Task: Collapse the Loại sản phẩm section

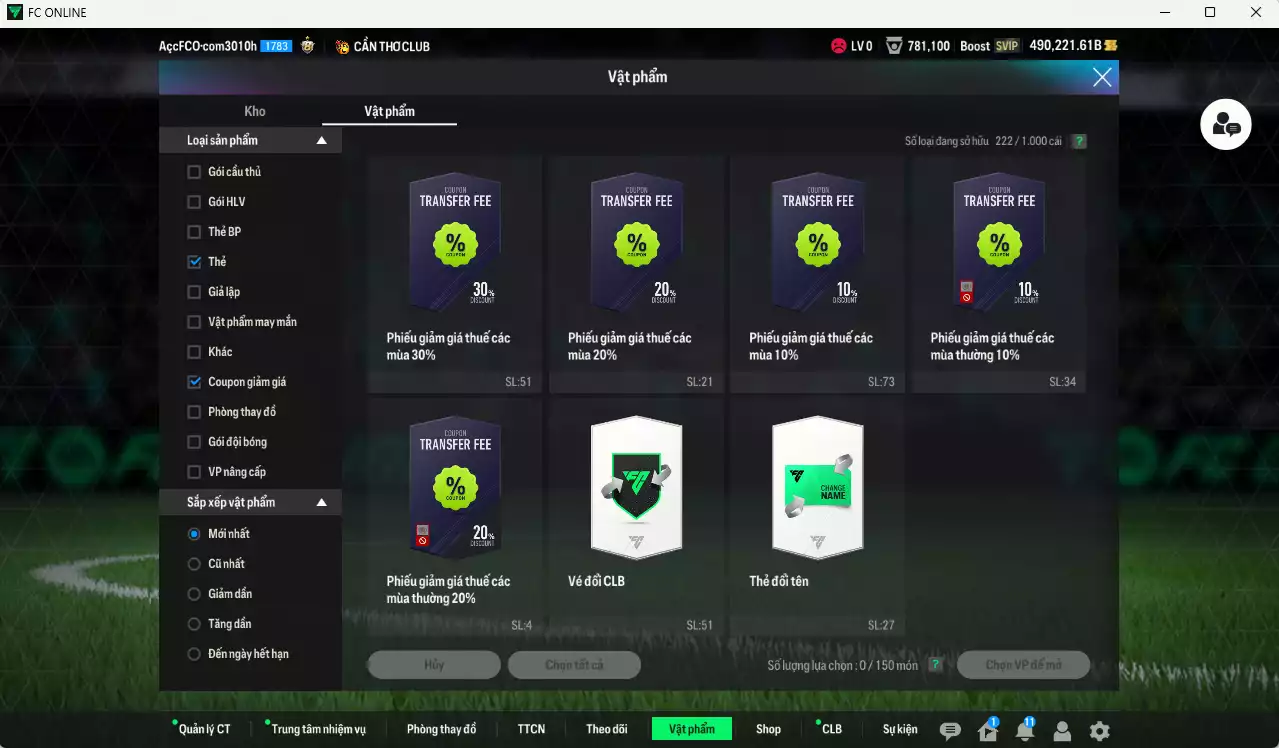Action: (x=321, y=141)
